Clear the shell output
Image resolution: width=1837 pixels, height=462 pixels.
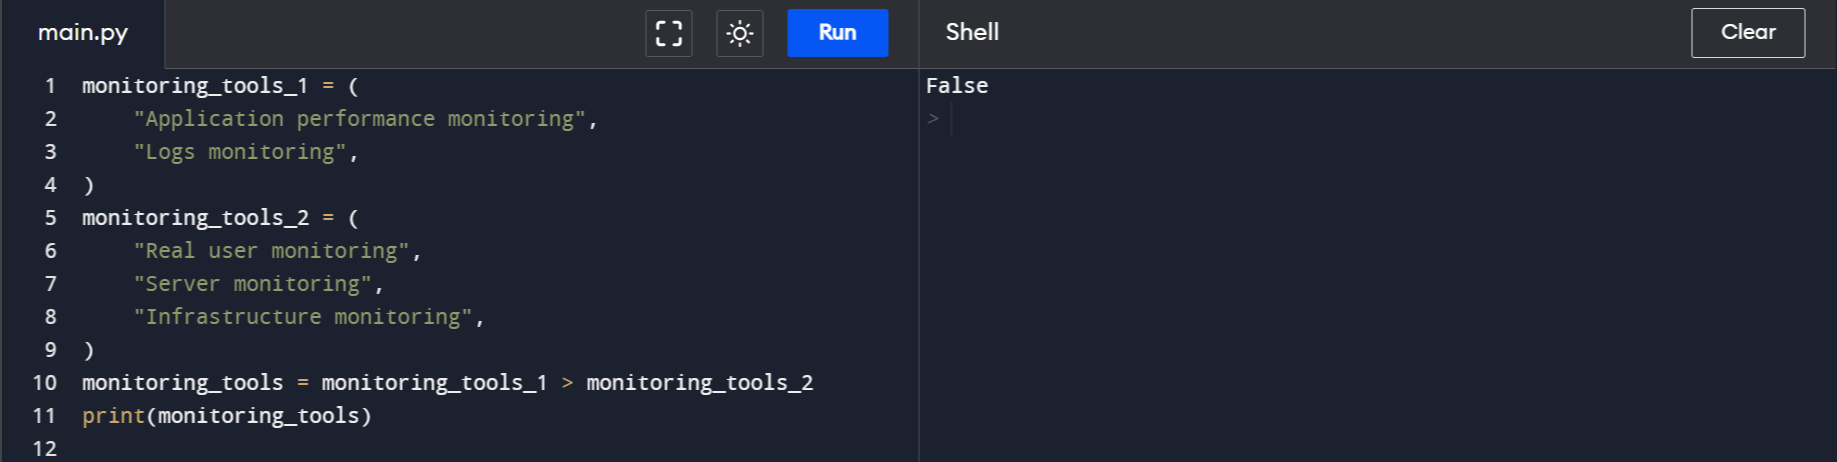click(1748, 33)
